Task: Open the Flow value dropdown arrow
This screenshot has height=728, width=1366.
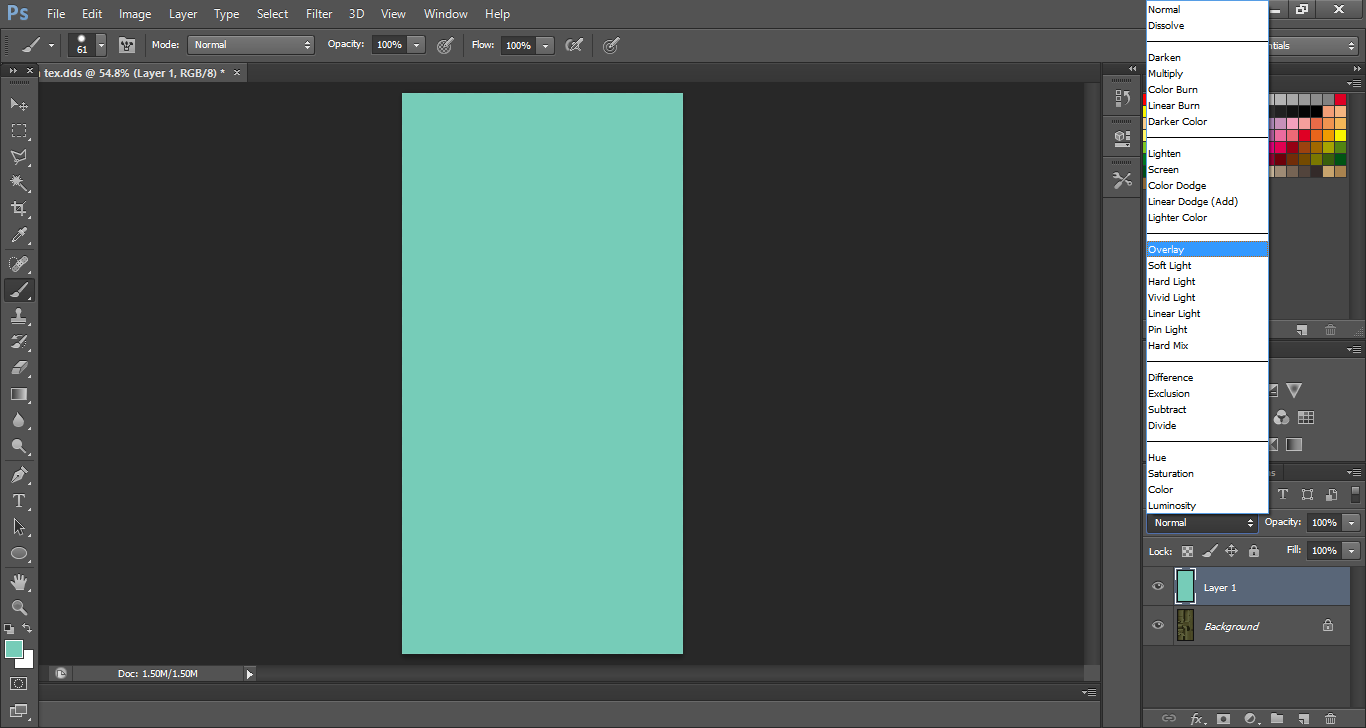Action: [x=545, y=45]
